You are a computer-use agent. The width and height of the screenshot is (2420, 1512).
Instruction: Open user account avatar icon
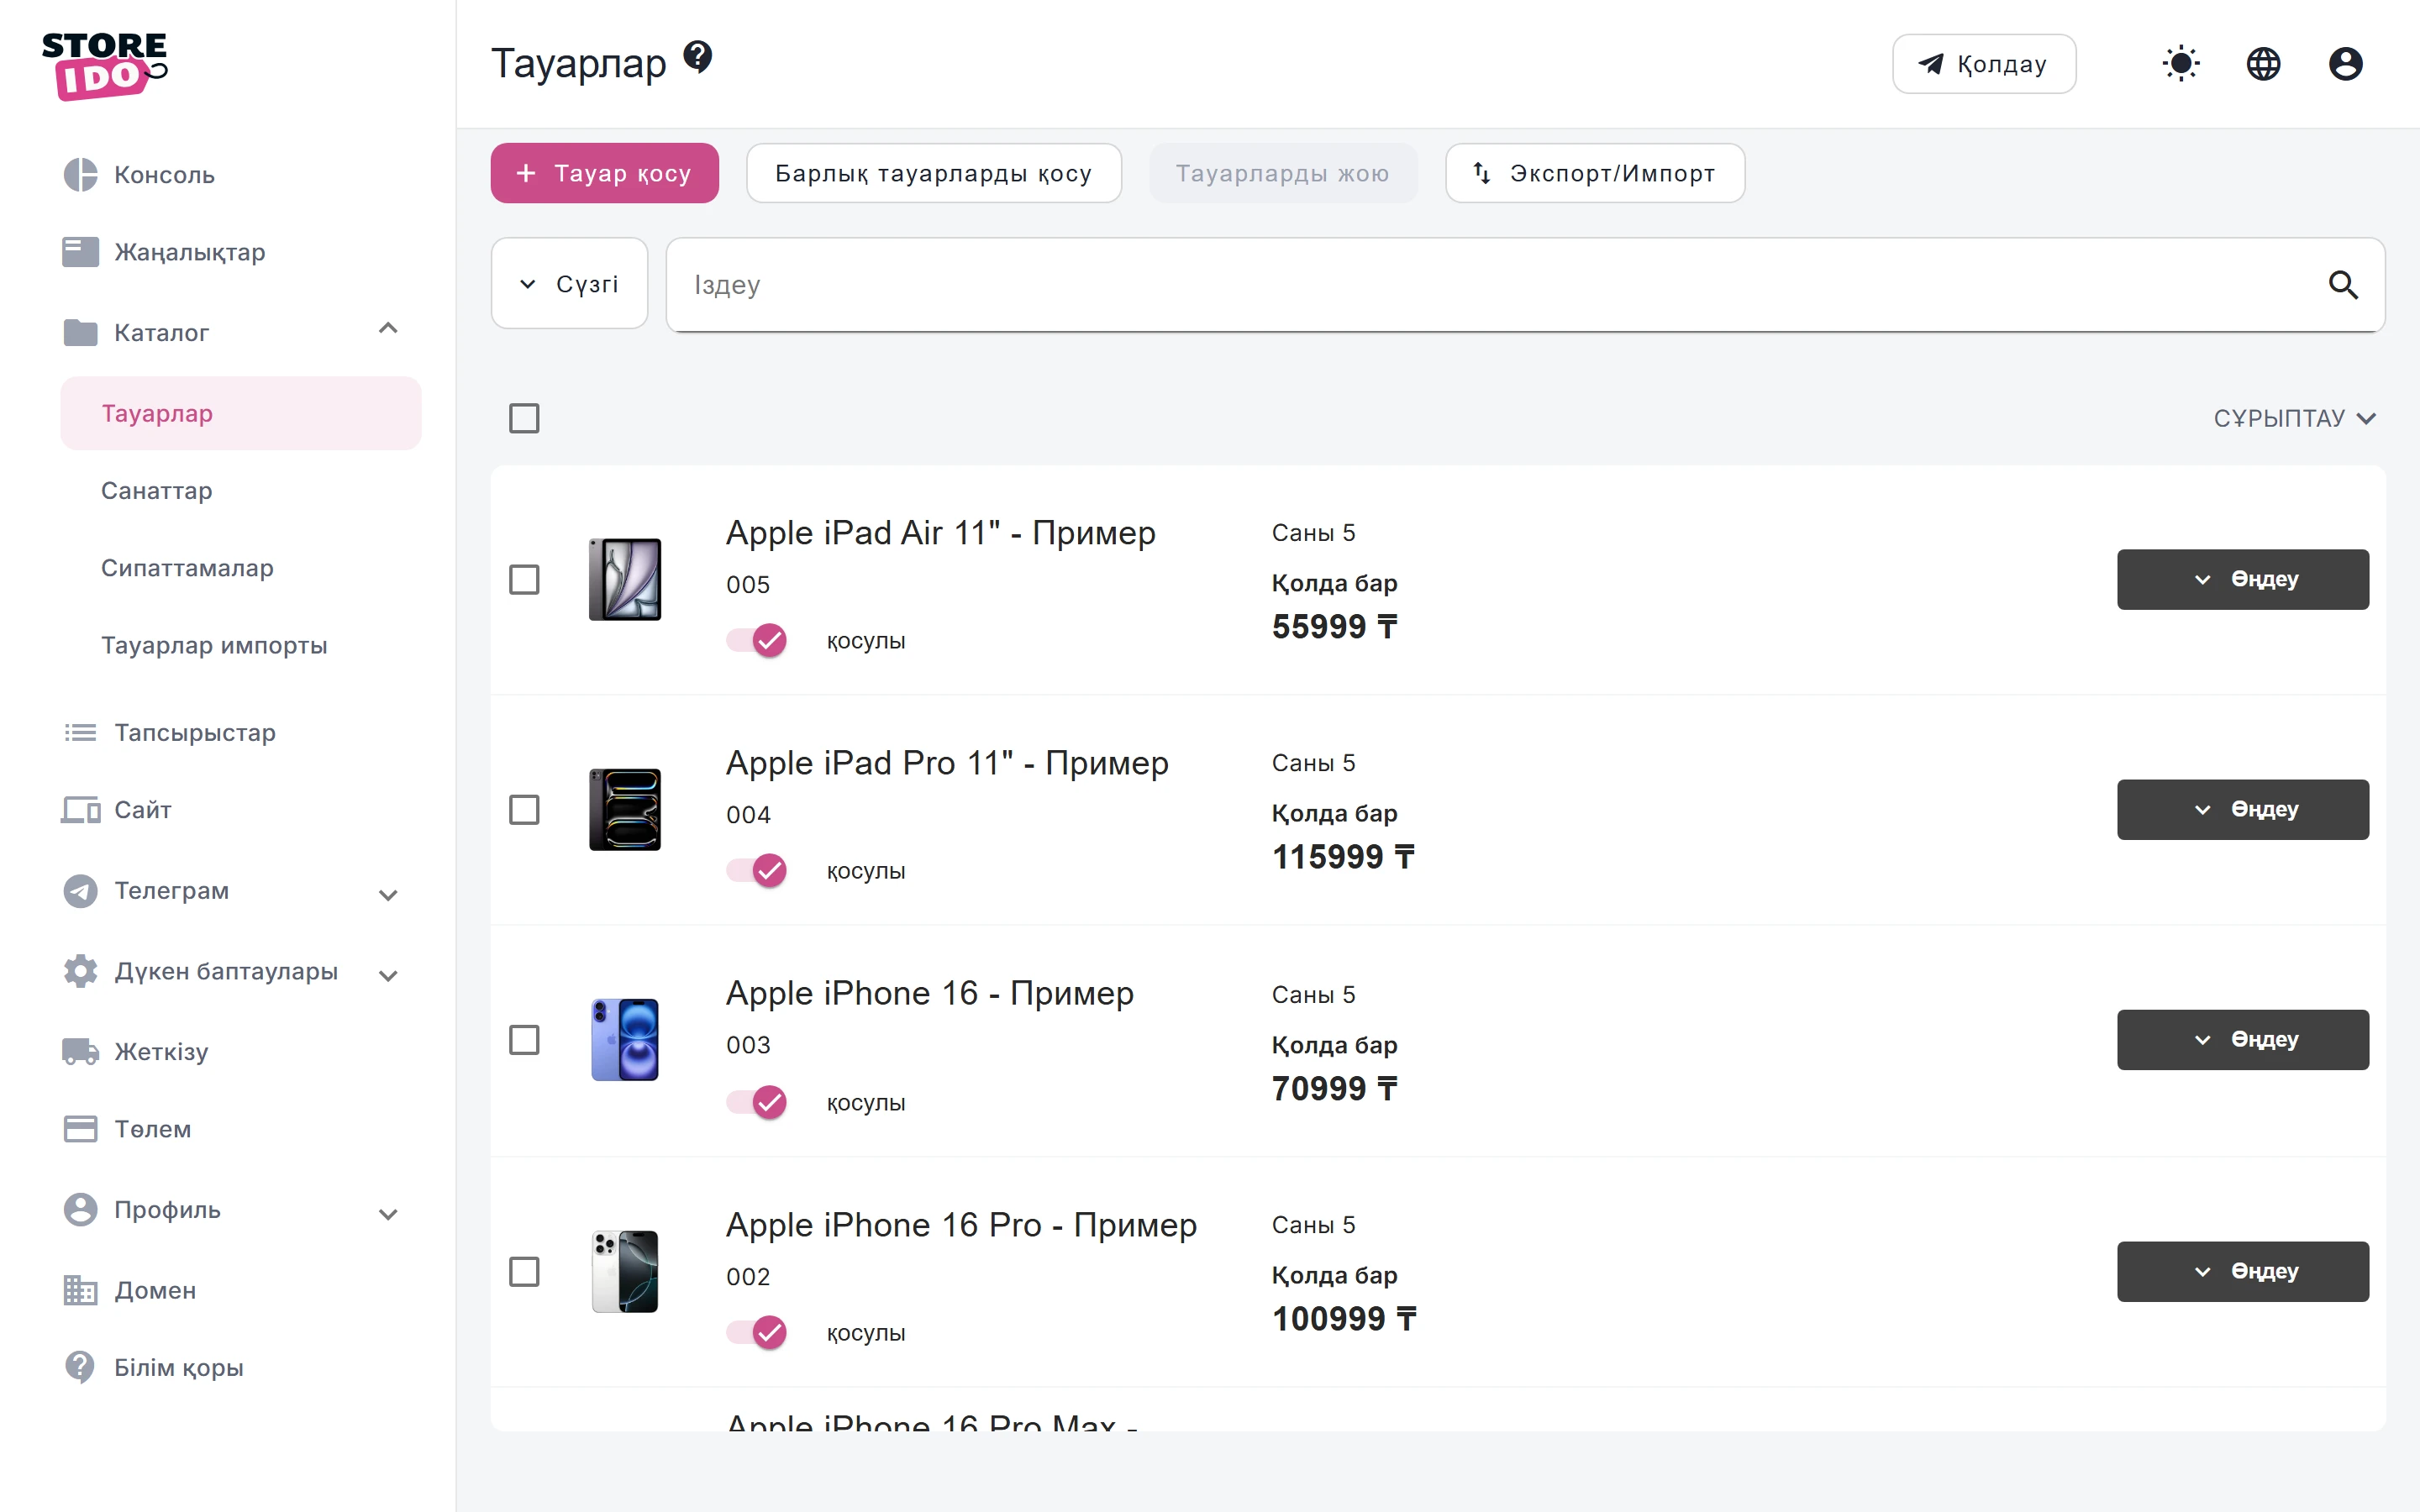(2345, 64)
